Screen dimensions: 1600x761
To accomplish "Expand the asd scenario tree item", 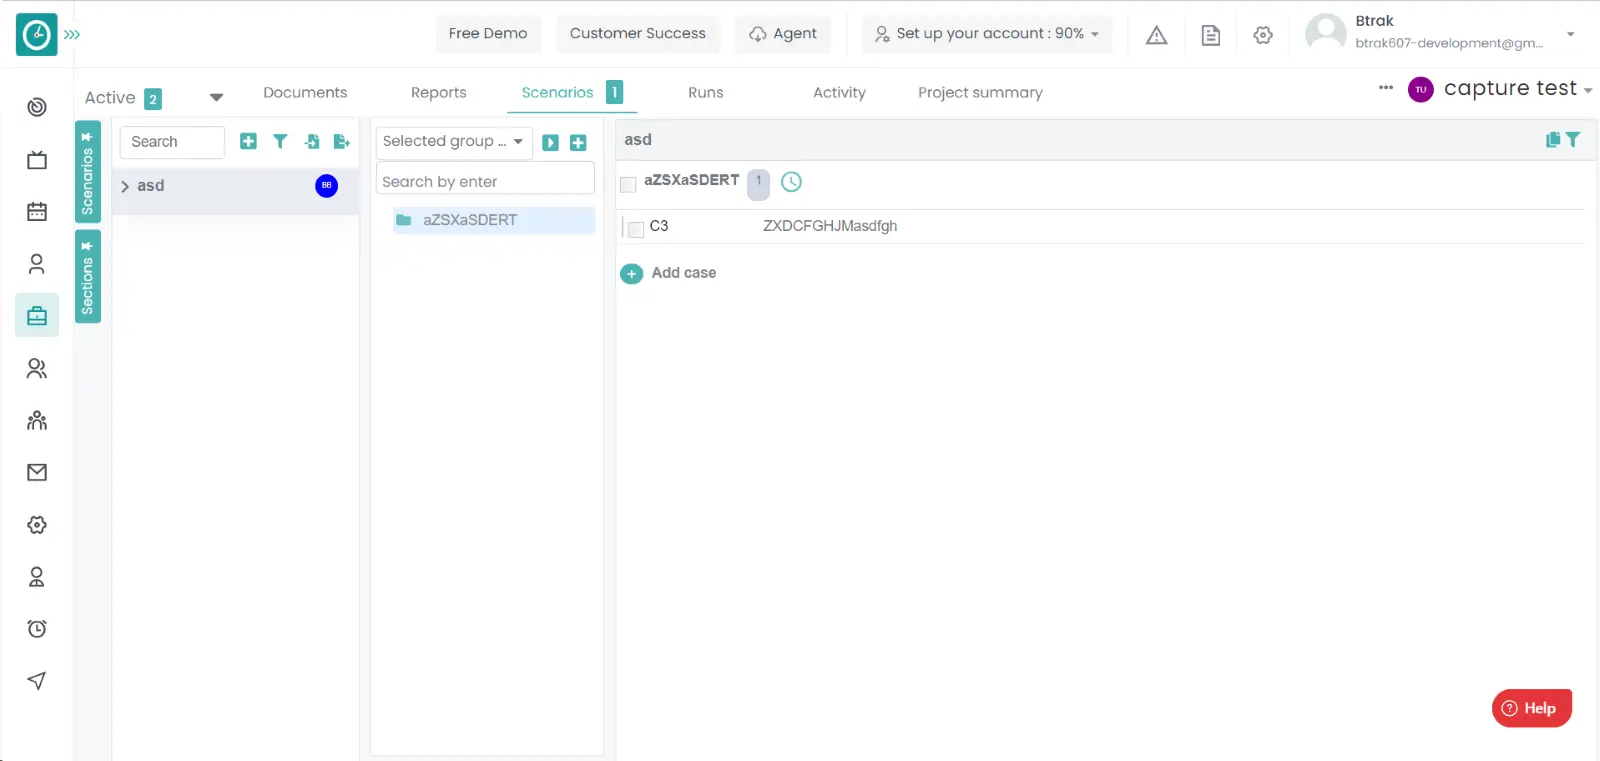I will (125, 187).
